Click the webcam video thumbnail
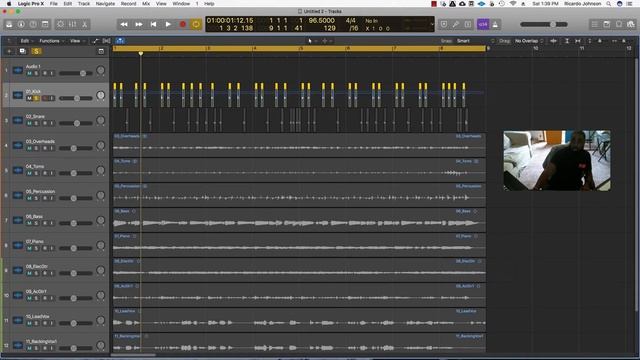Screen dimensions: 640x360 pyautogui.click(x=557, y=160)
